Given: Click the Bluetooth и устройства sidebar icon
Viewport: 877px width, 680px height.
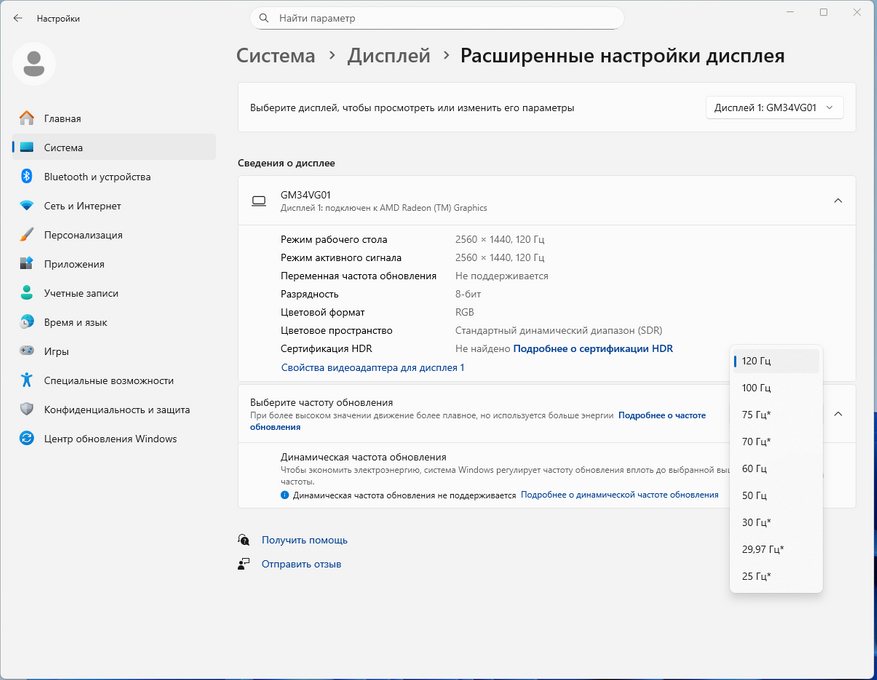Looking at the screenshot, I should coord(26,177).
